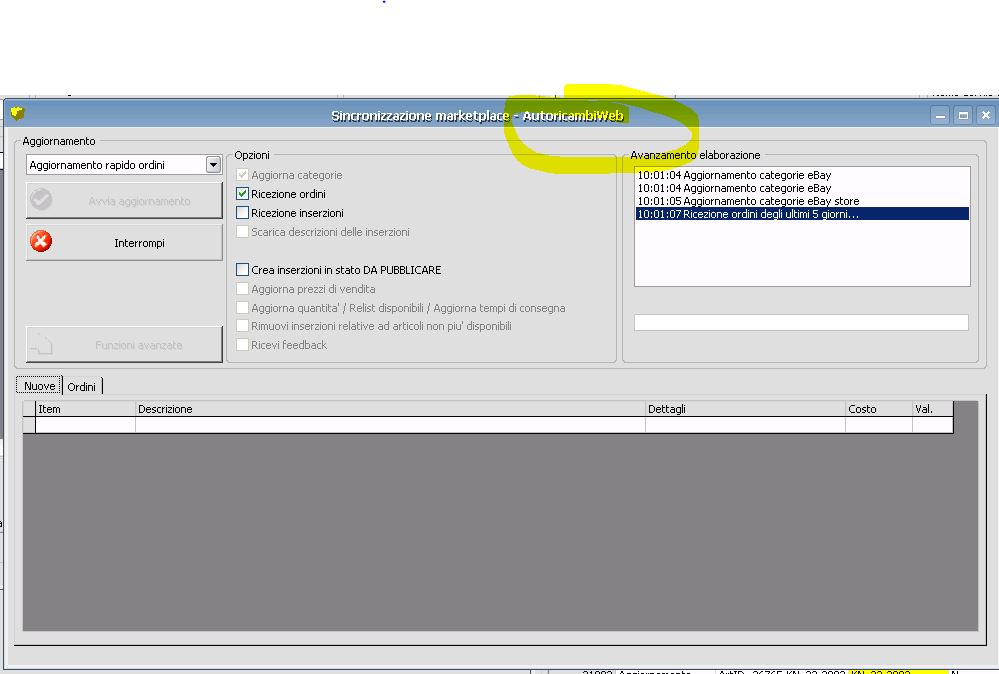Toggle Aggiorna prezzi di vendita checkbox
This screenshot has width=999, height=674.
pyautogui.click(x=242, y=289)
